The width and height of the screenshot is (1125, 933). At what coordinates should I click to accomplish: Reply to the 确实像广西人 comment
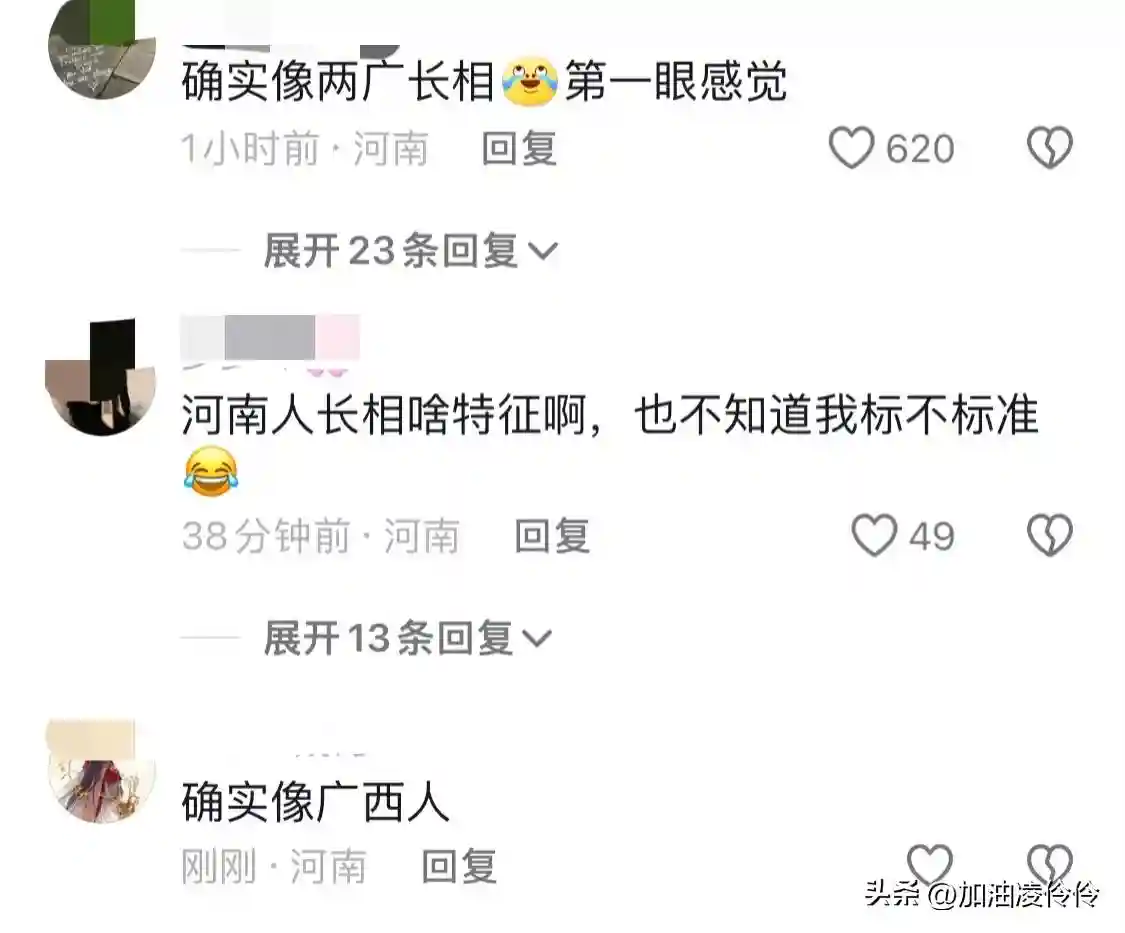point(459,866)
